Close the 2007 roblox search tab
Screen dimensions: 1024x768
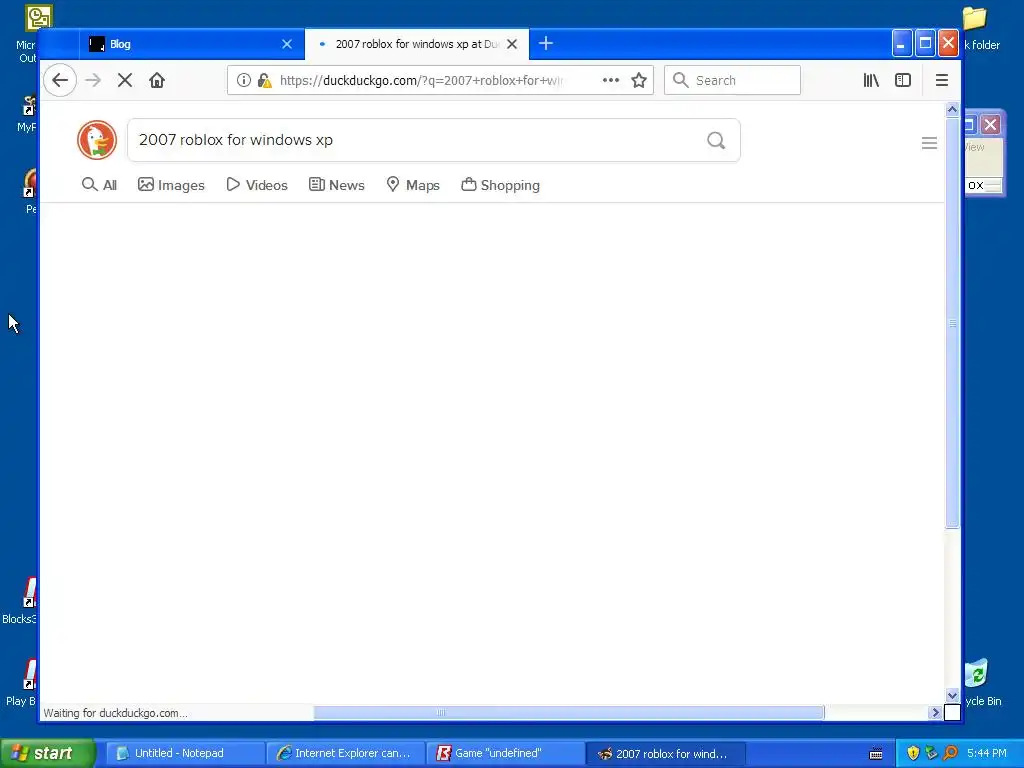coord(512,44)
